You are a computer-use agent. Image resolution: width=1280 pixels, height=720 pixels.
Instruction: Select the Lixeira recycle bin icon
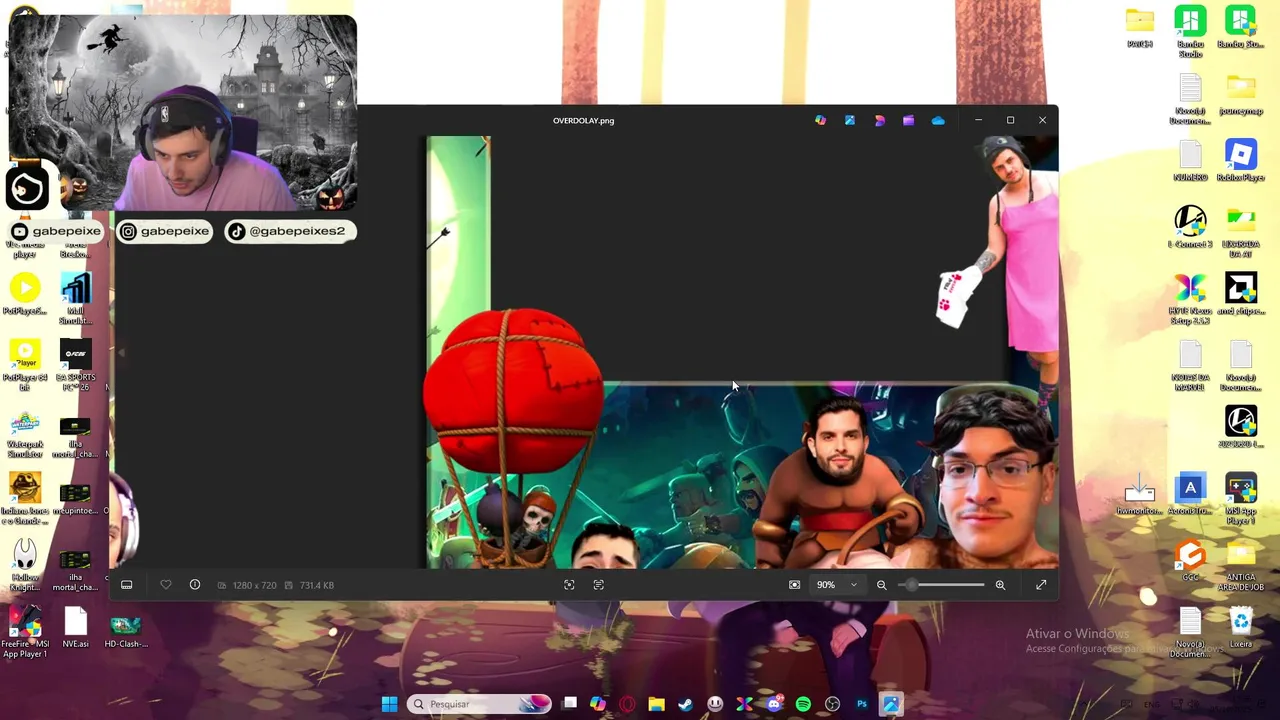point(1241,628)
